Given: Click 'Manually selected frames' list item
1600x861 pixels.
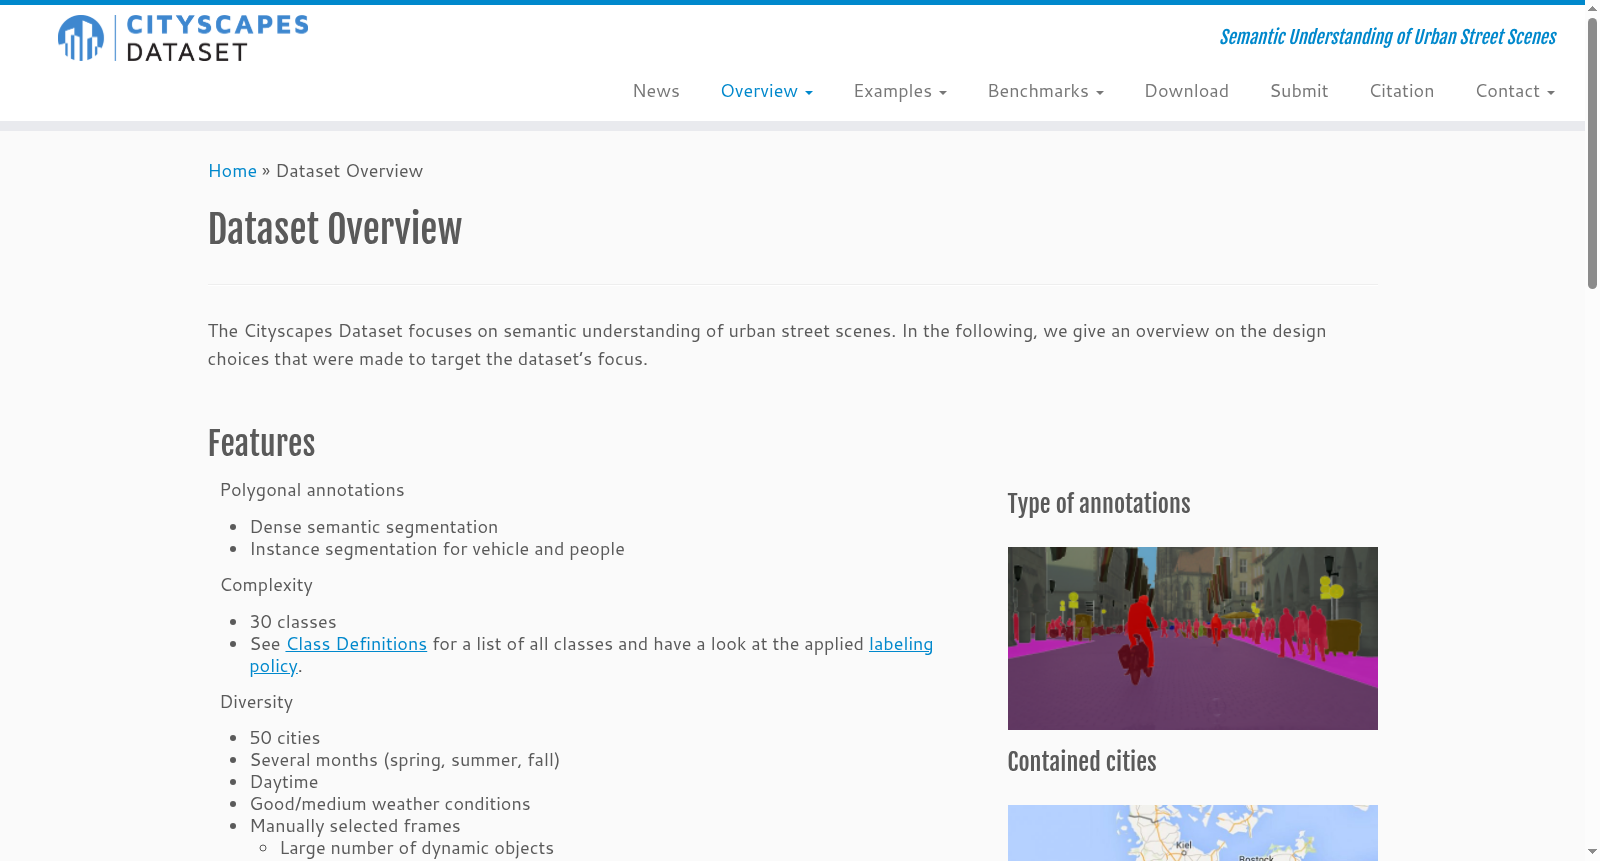Looking at the screenshot, I should [355, 826].
